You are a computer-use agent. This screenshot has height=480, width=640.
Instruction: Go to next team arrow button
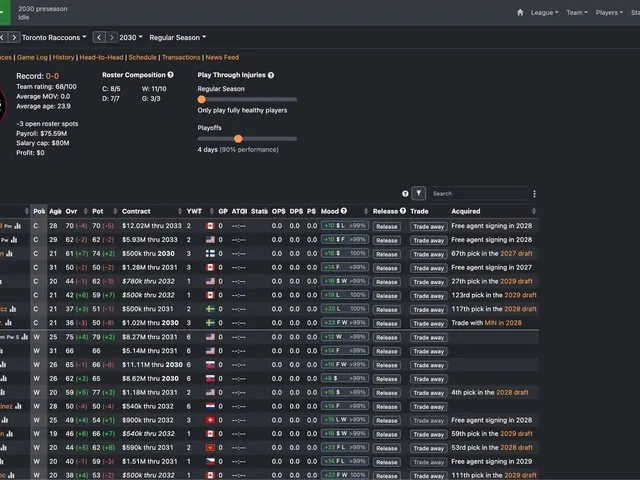click(13, 38)
